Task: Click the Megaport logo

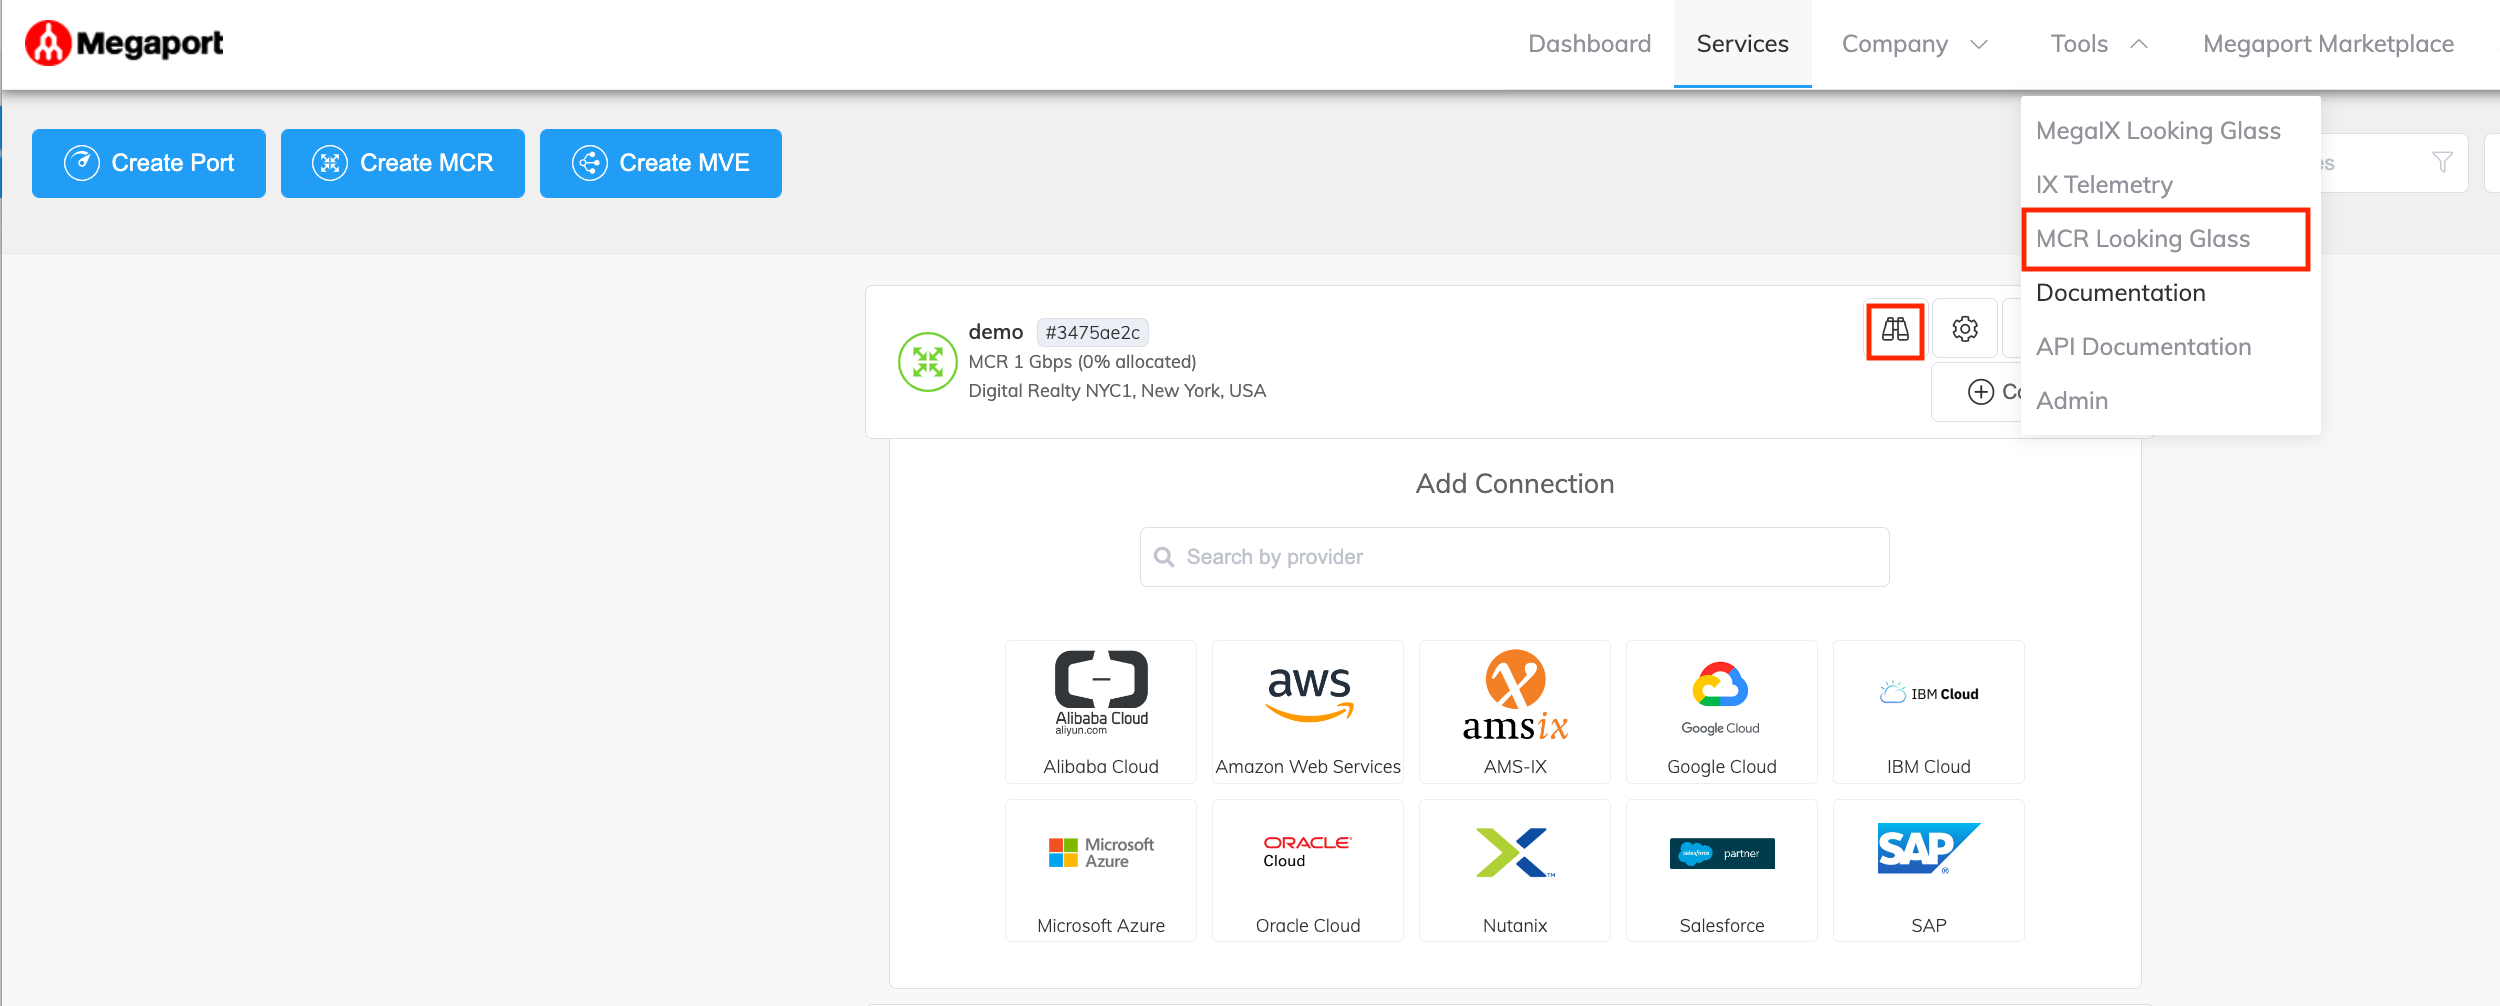Action: point(125,43)
